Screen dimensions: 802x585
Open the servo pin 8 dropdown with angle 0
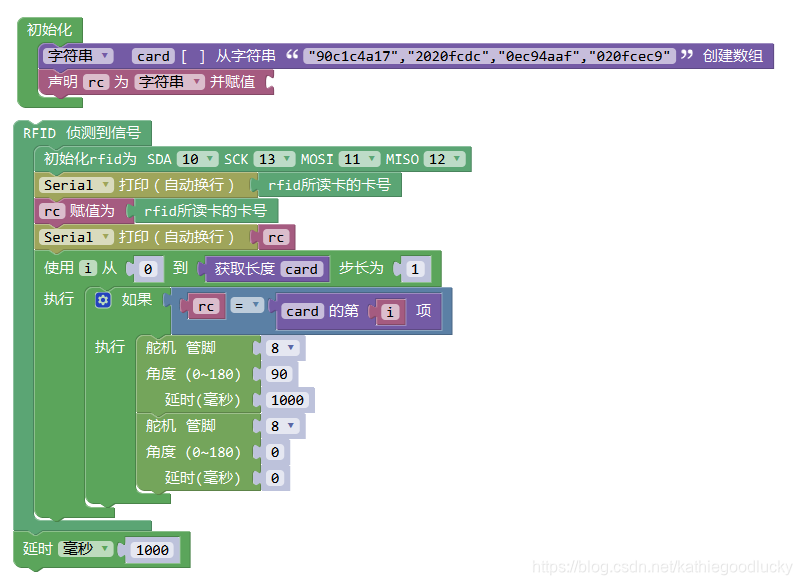tap(283, 426)
